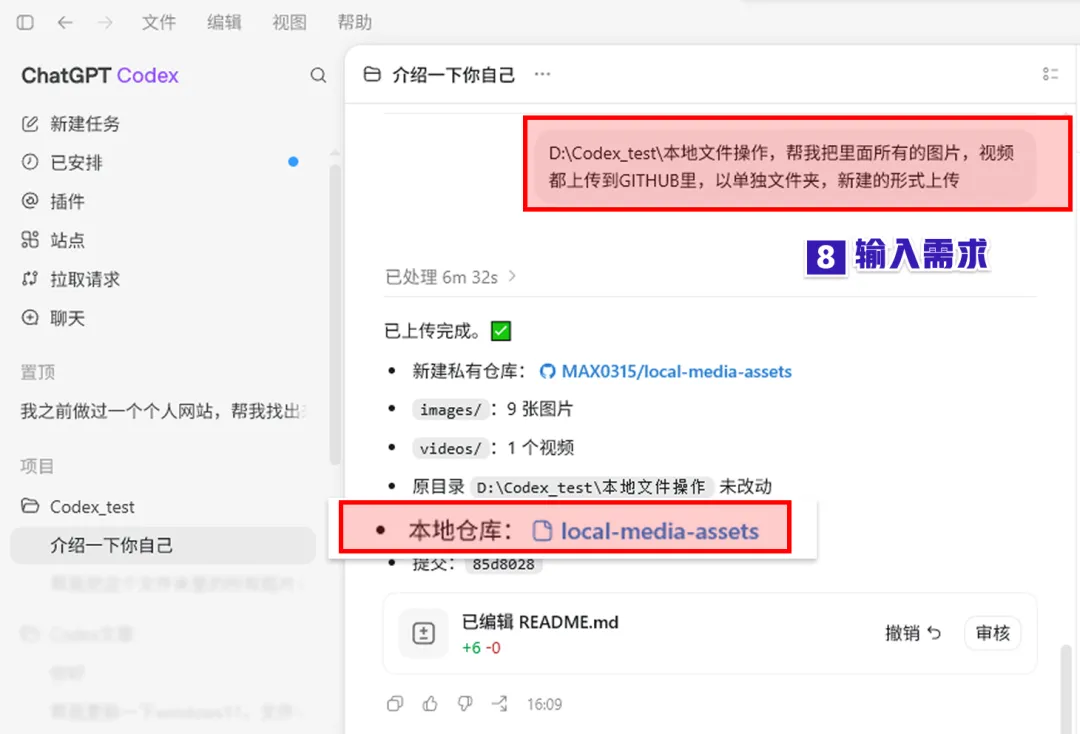Click the diff icon beside 已编辑 README.md
The height and width of the screenshot is (734, 1080).
tap(424, 633)
